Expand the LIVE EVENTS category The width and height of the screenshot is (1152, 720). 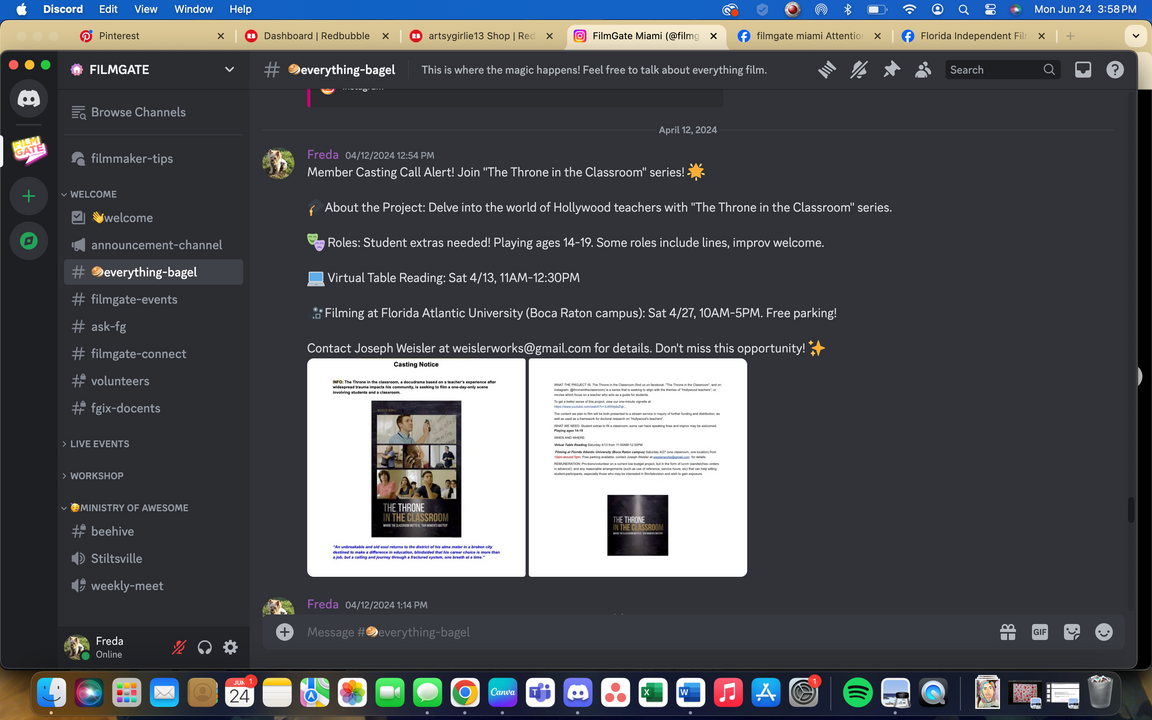[x=99, y=444]
